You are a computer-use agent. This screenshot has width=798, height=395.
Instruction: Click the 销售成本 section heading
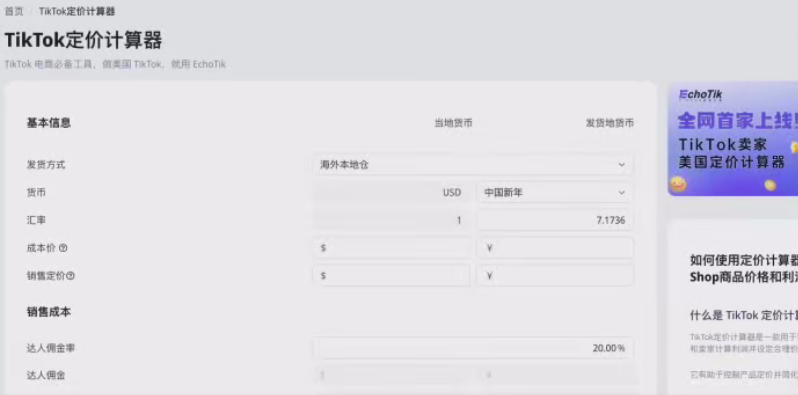(x=49, y=312)
